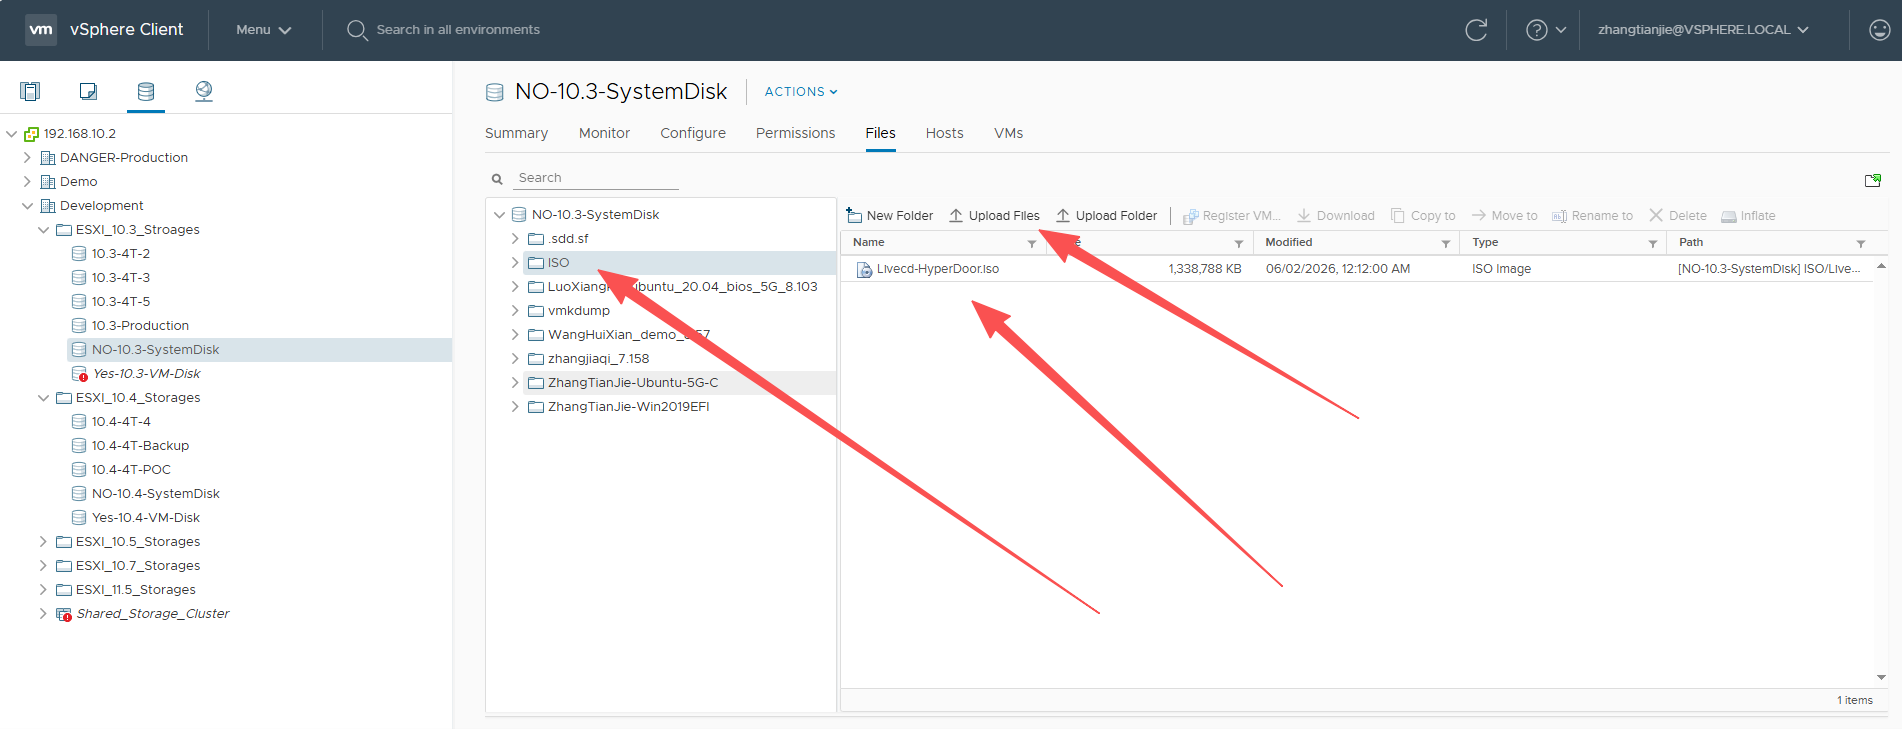This screenshot has height=729, width=1902.
Task: Click the smiley feedback icon
Action: click(x=1880, y=30)
